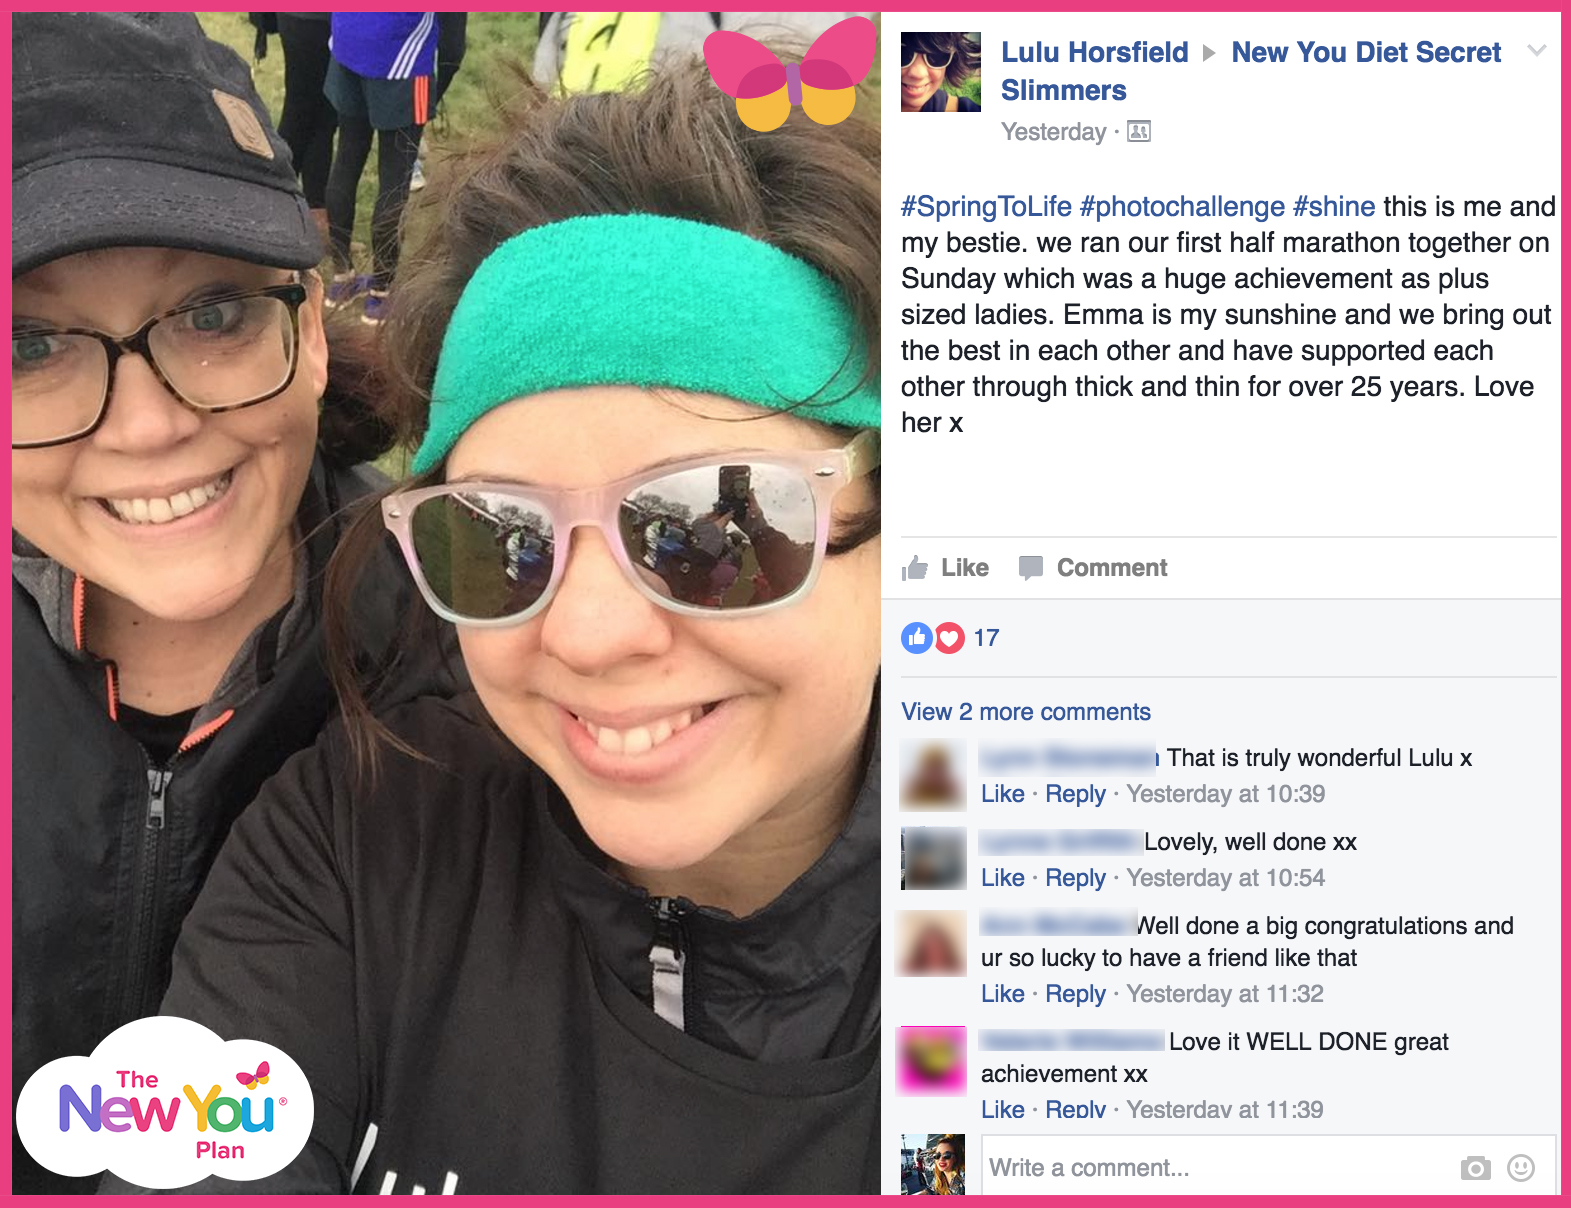Open the #photochallenge hashtag

[1182, 207]
